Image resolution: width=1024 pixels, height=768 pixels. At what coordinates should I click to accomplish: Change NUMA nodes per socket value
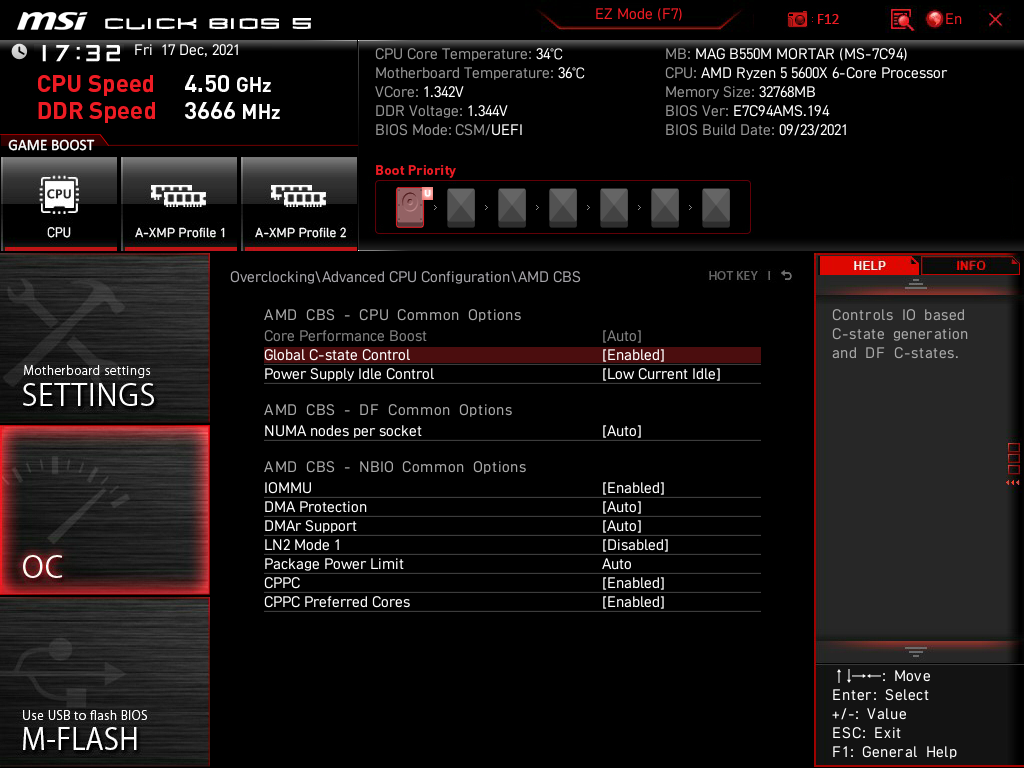(622, 430)
